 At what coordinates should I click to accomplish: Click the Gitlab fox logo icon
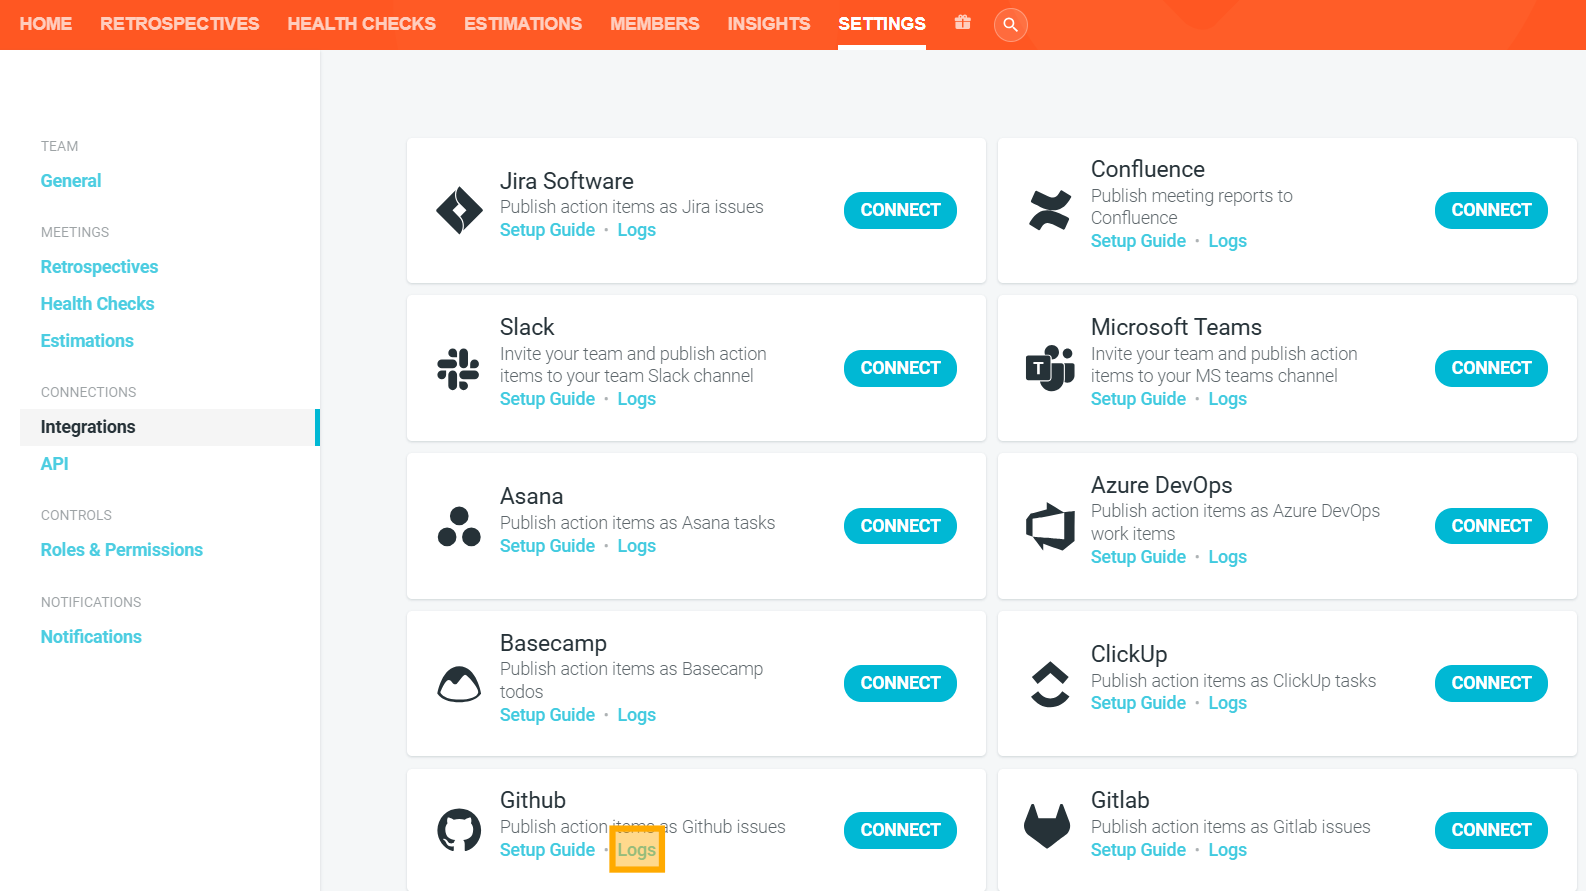(1047, 827)
